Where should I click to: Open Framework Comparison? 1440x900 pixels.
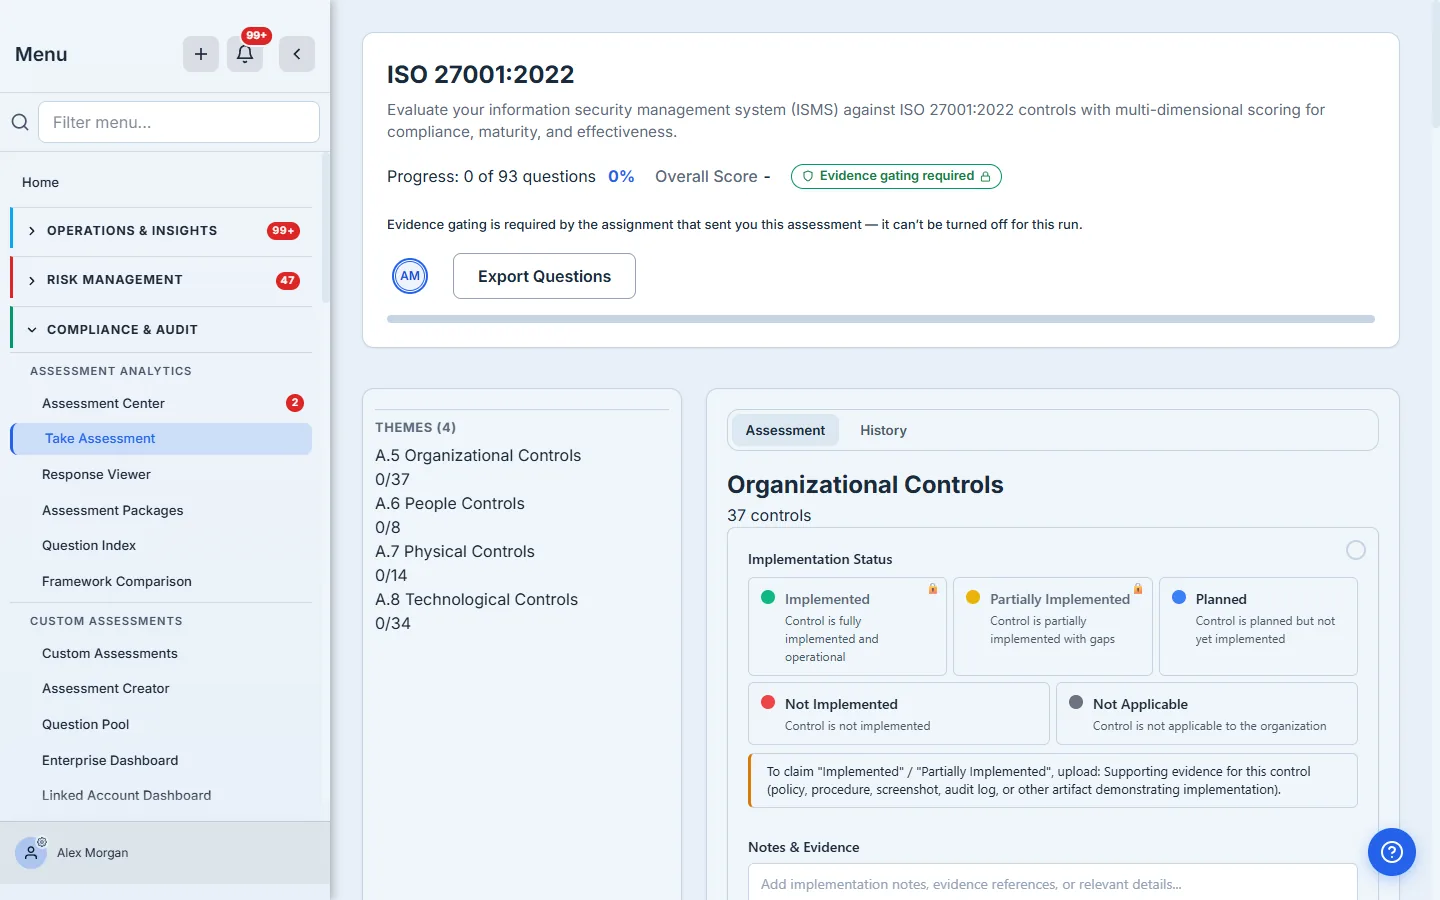tap(161, 581)
